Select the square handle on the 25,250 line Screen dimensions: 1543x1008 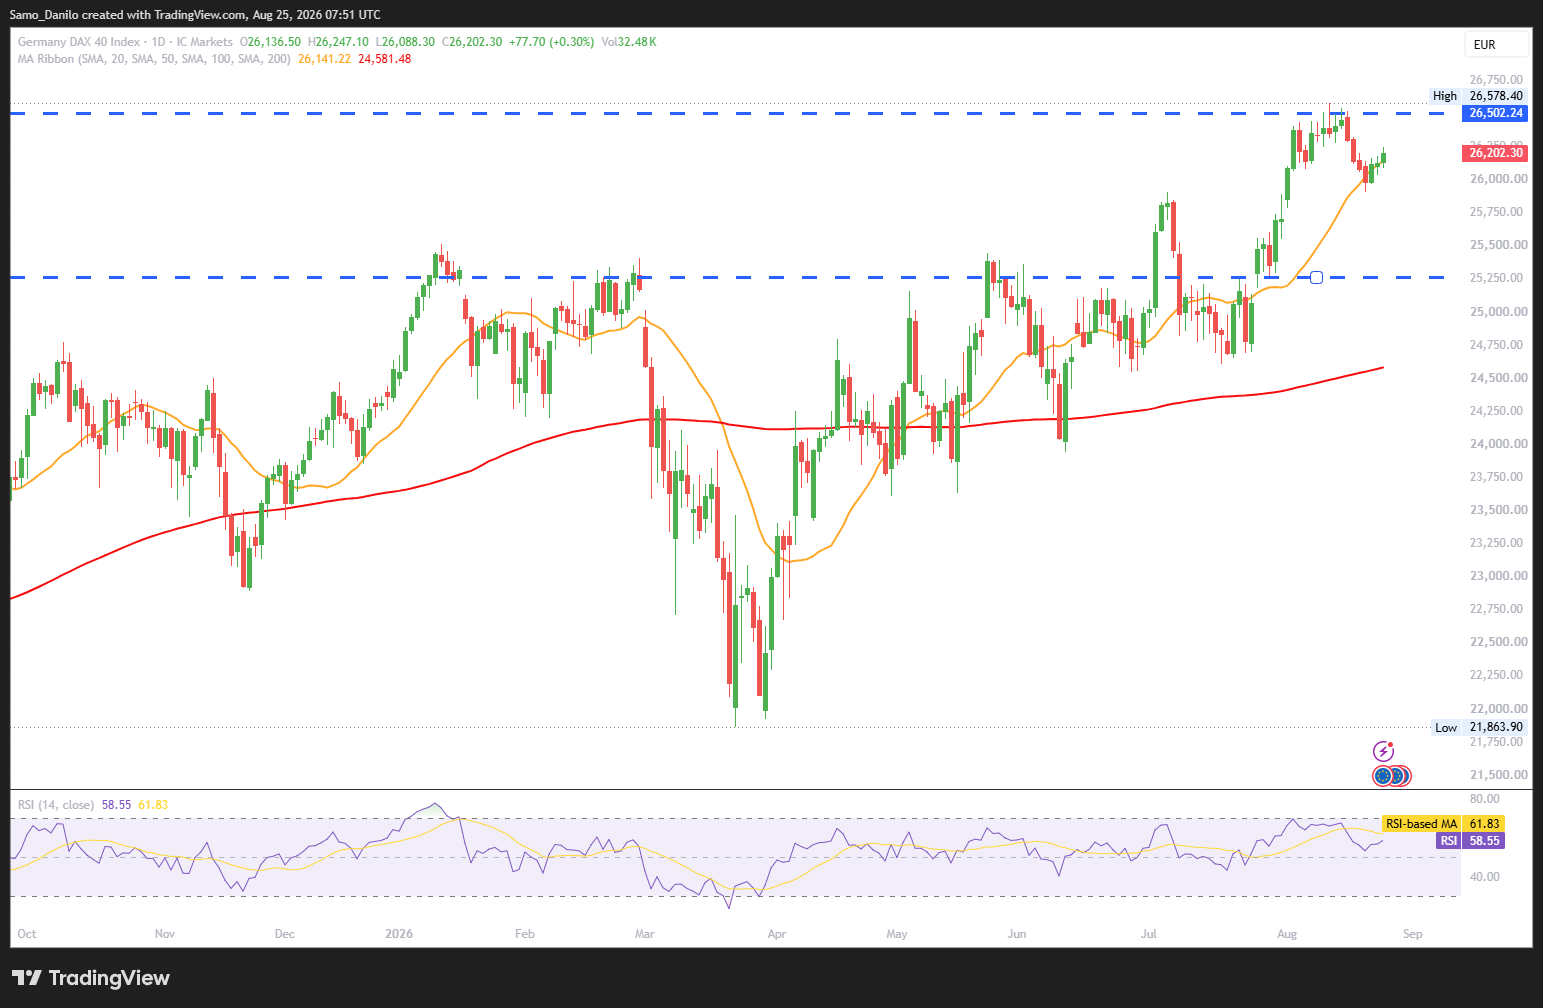click(1316, 277)
